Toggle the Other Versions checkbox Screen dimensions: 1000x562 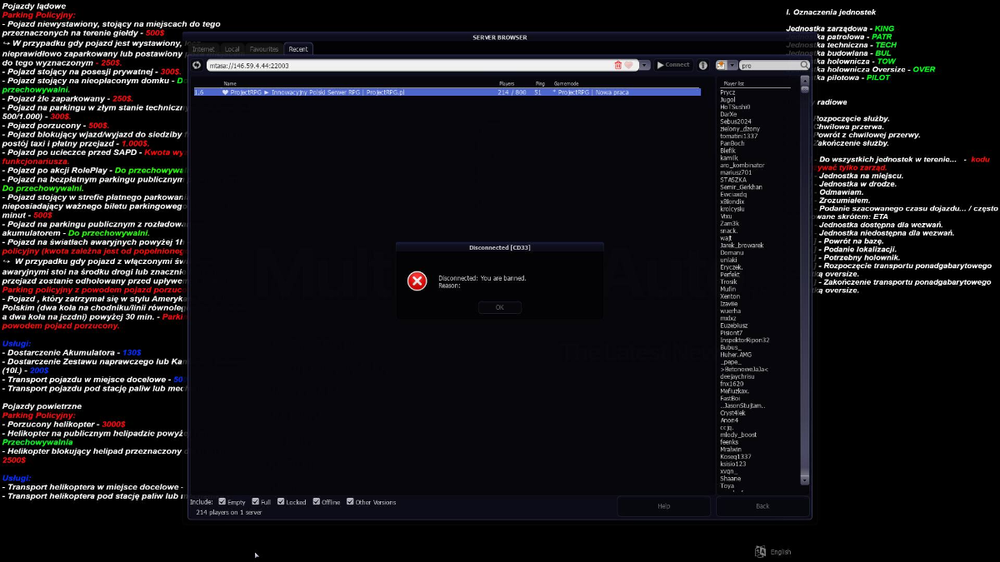coord(350,502)
